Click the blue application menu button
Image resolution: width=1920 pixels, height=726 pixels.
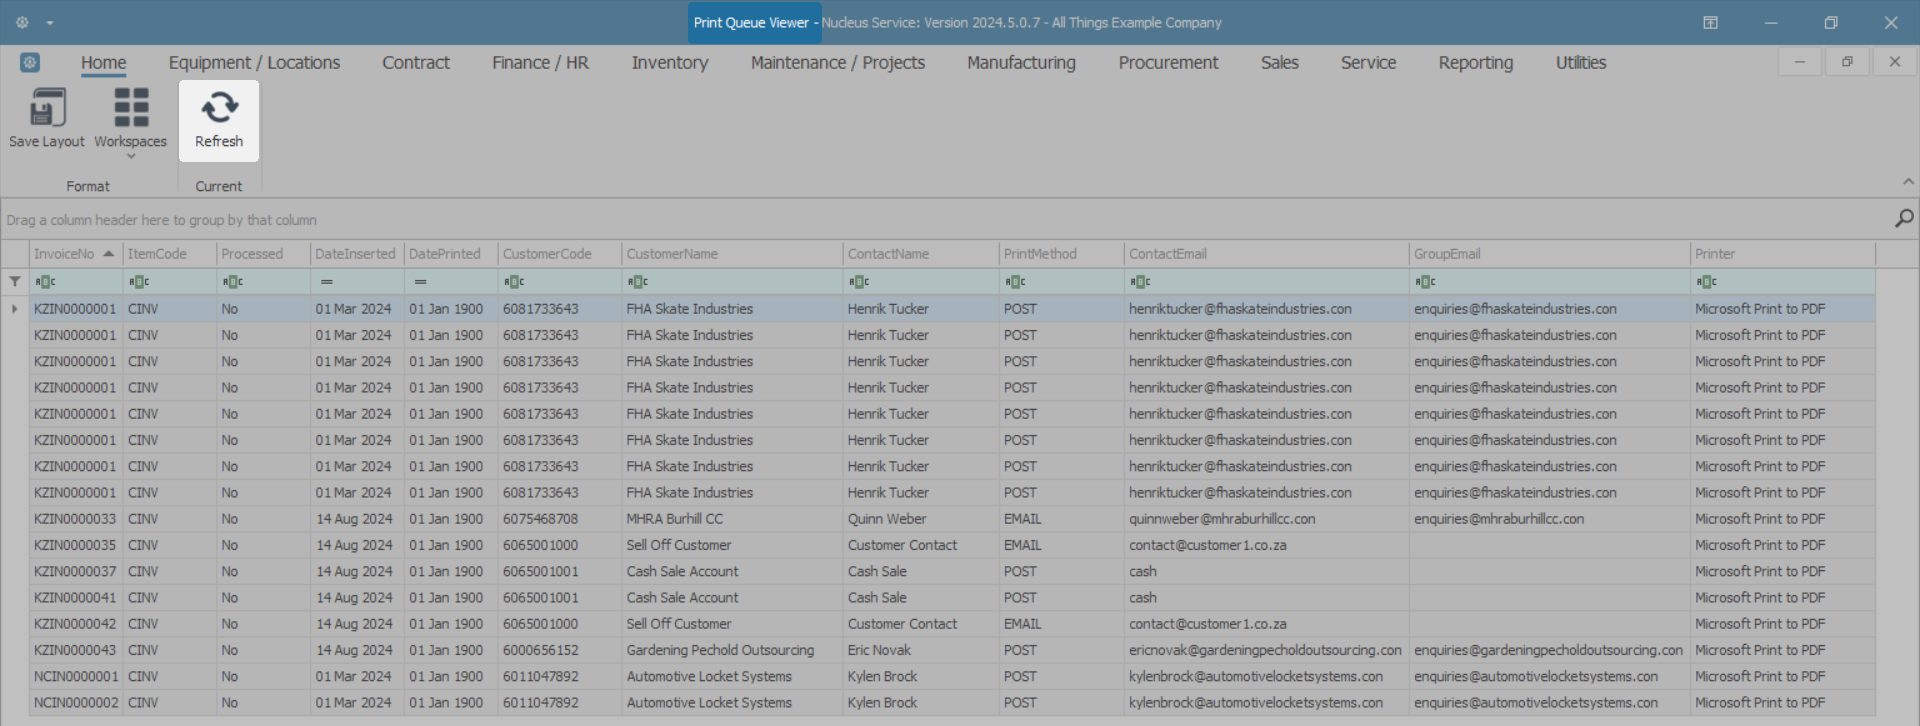[30, 62]
